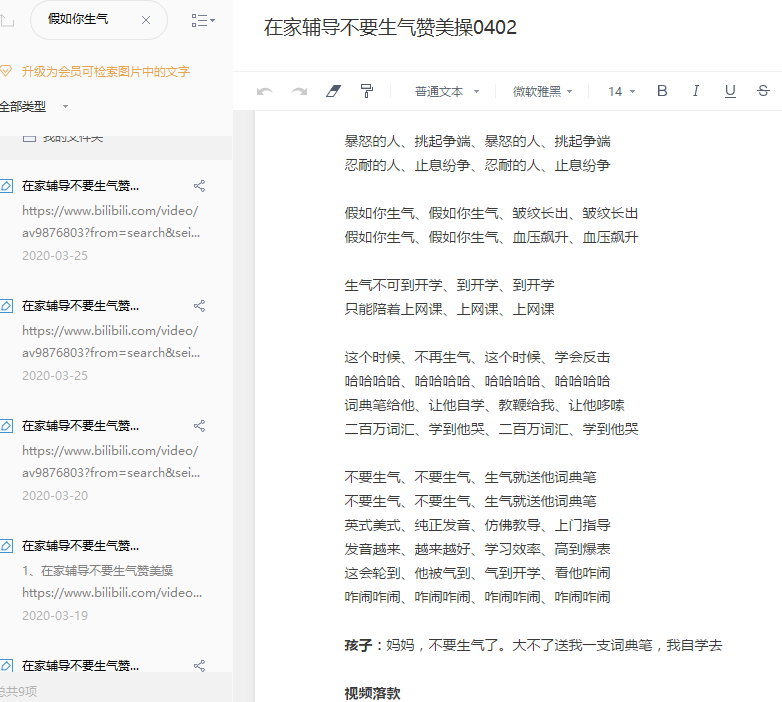This screenshot has height=702, width=782.
Task: Click the back folder icon beside search
Action: (x=7, y=21)
